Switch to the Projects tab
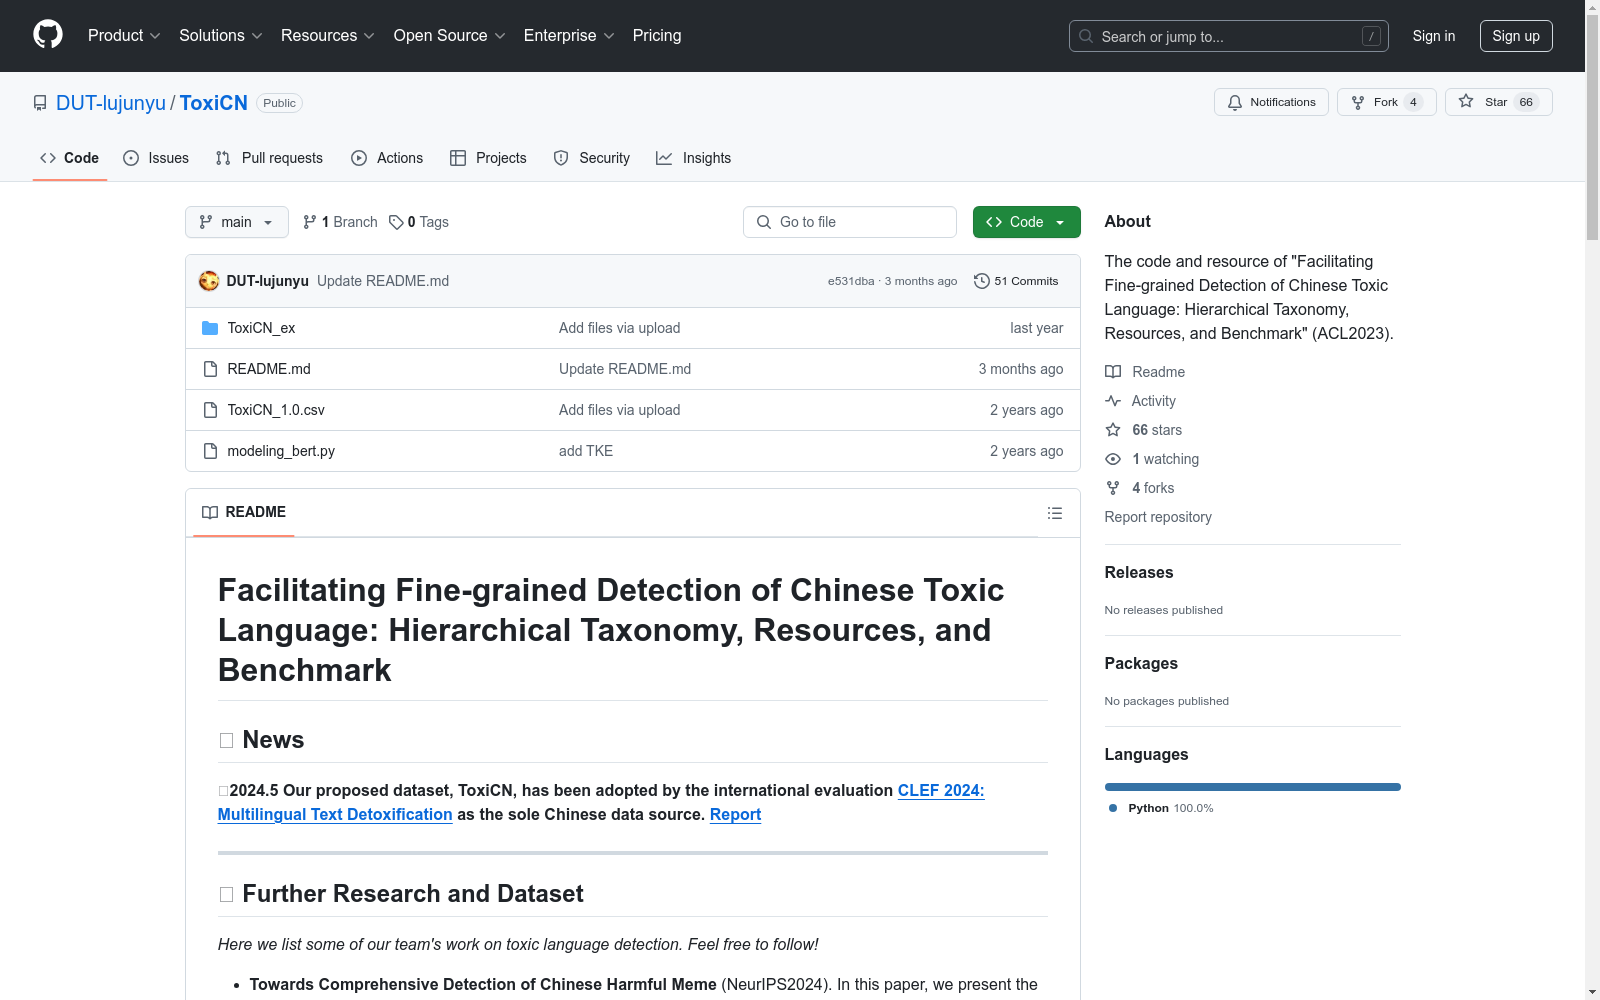Image resolution: width=1600 pixels, height=1000 pixels. pos(488,158)
